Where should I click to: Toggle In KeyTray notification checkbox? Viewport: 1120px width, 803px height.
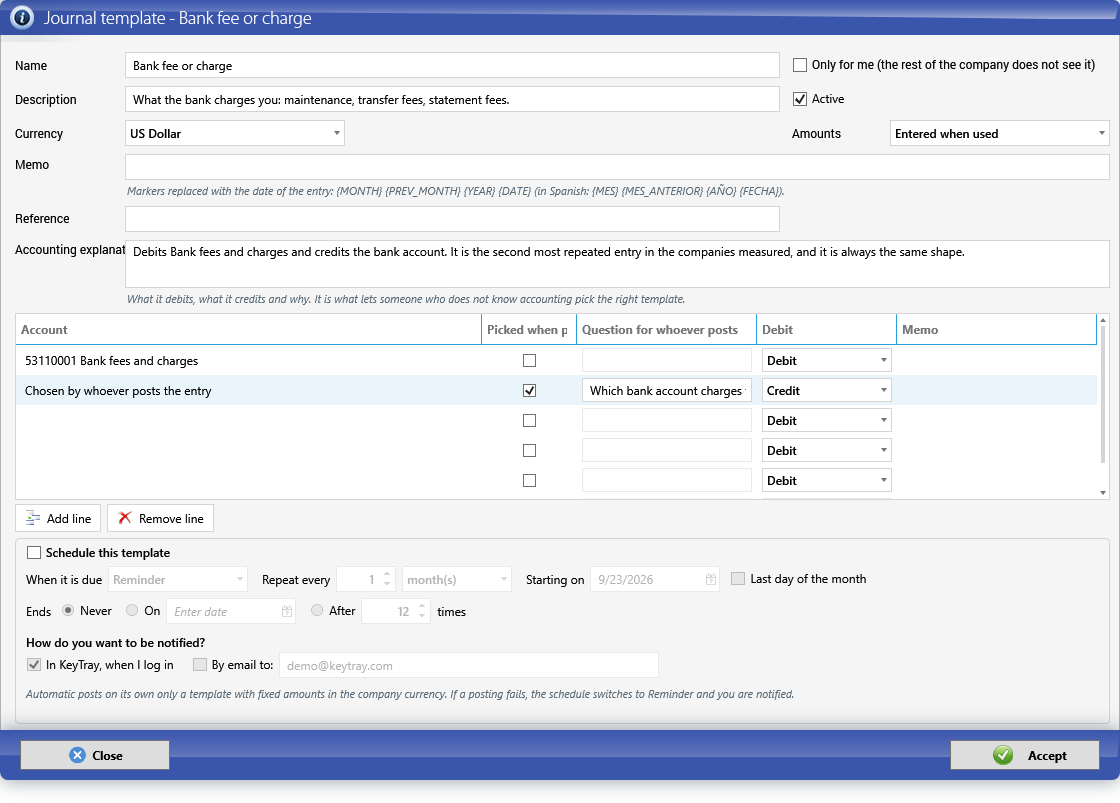[x=34, y=665]
